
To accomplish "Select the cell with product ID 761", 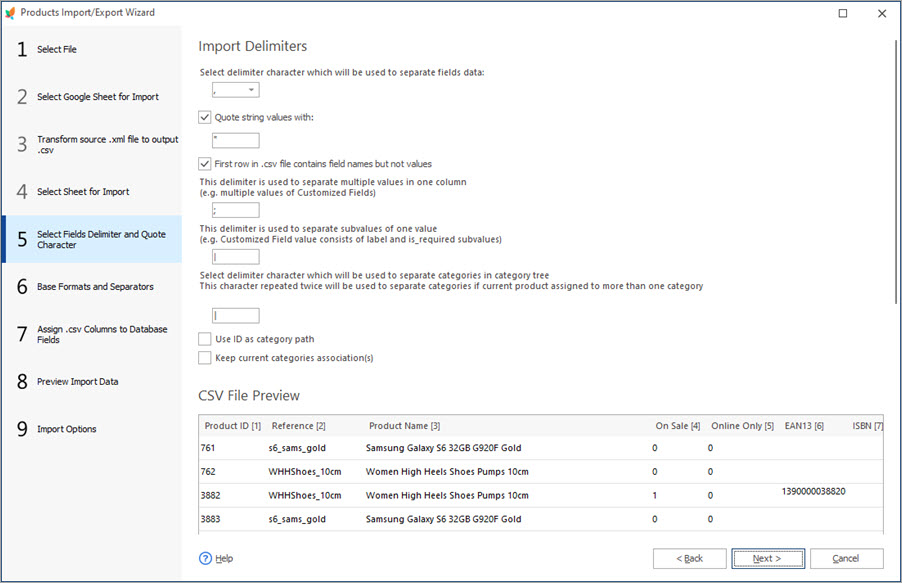I will 208,448.
